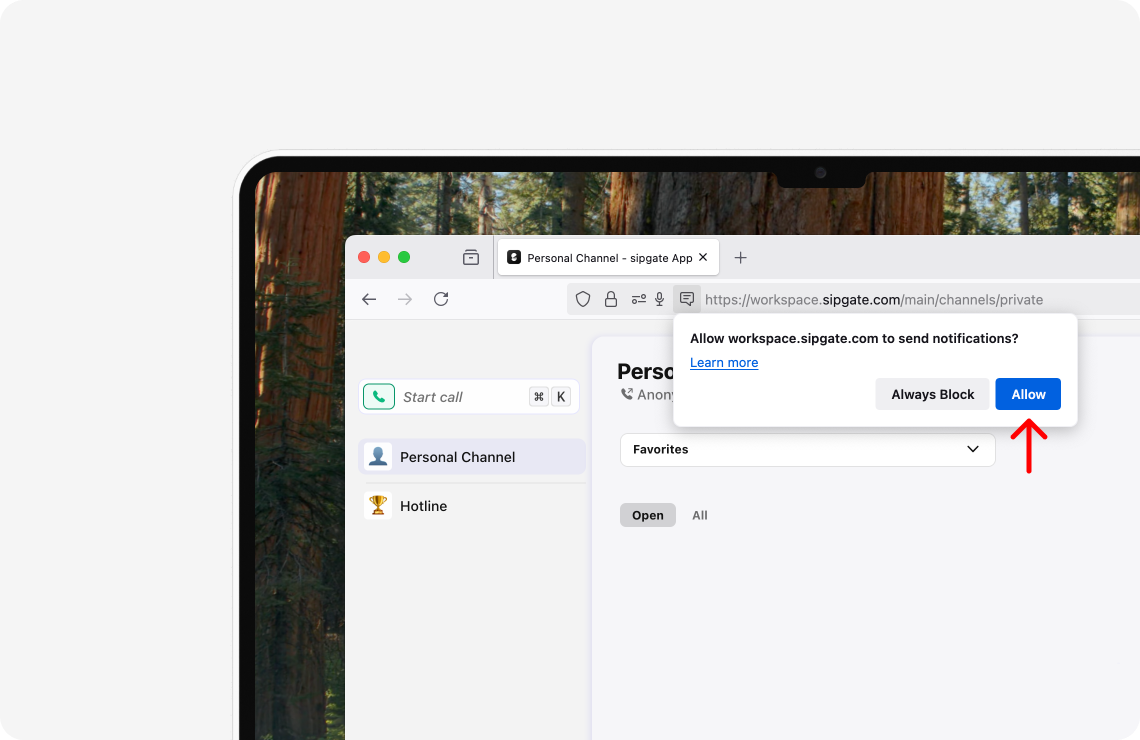Open the Learn more link

pos(724,363)
